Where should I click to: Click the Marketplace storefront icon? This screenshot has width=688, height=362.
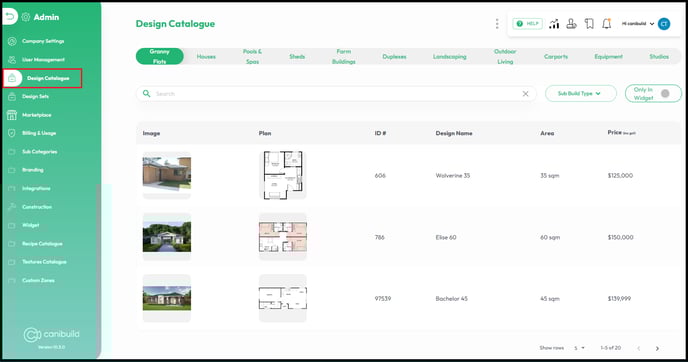click(12, 115)
